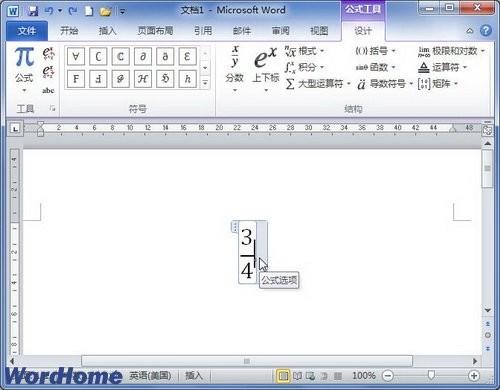This screenshot has width=500, height=390.
Task: Insert the Fraktur ℌ symbol
Action: [x=165, y=79]
